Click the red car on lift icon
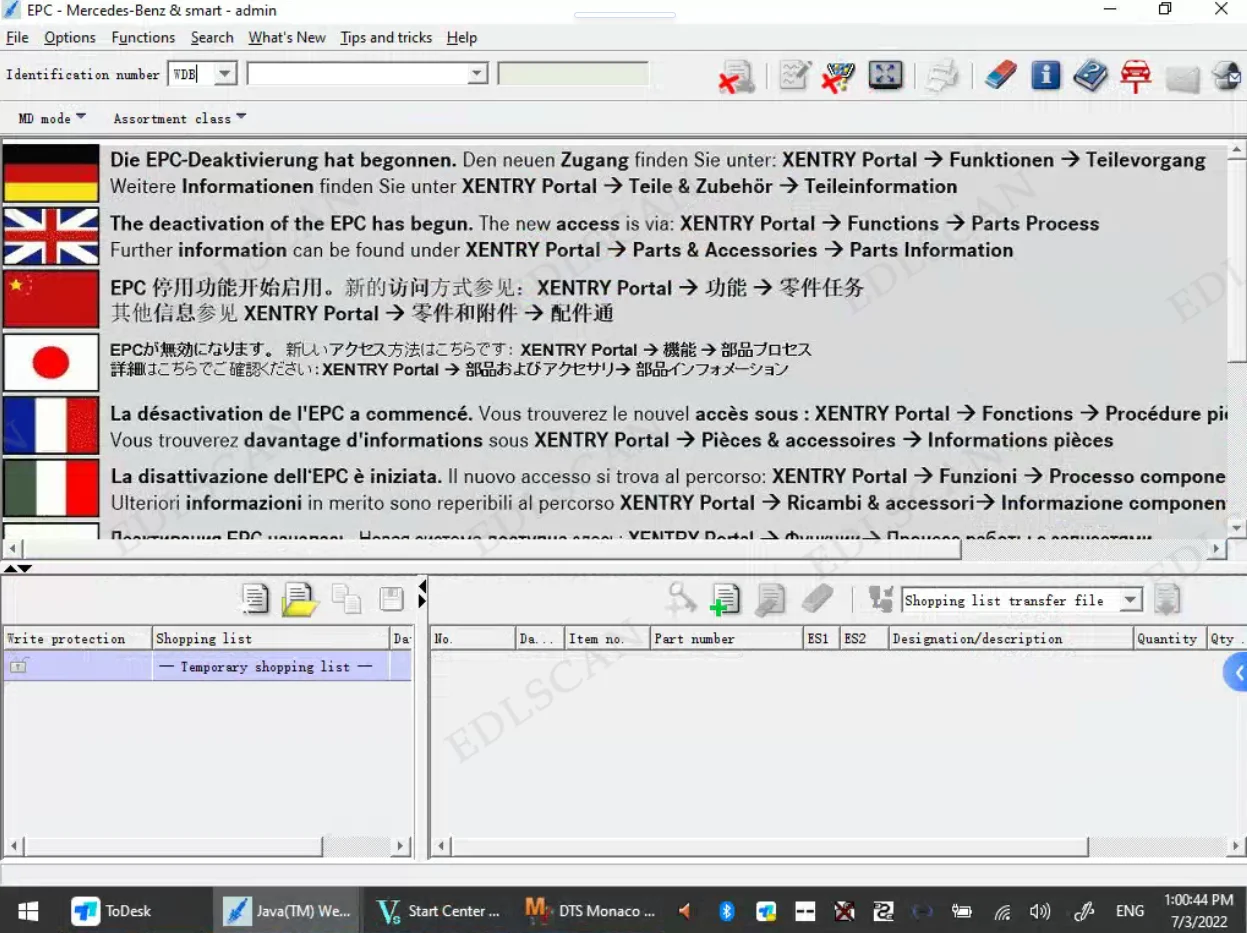 (1135, 76)
